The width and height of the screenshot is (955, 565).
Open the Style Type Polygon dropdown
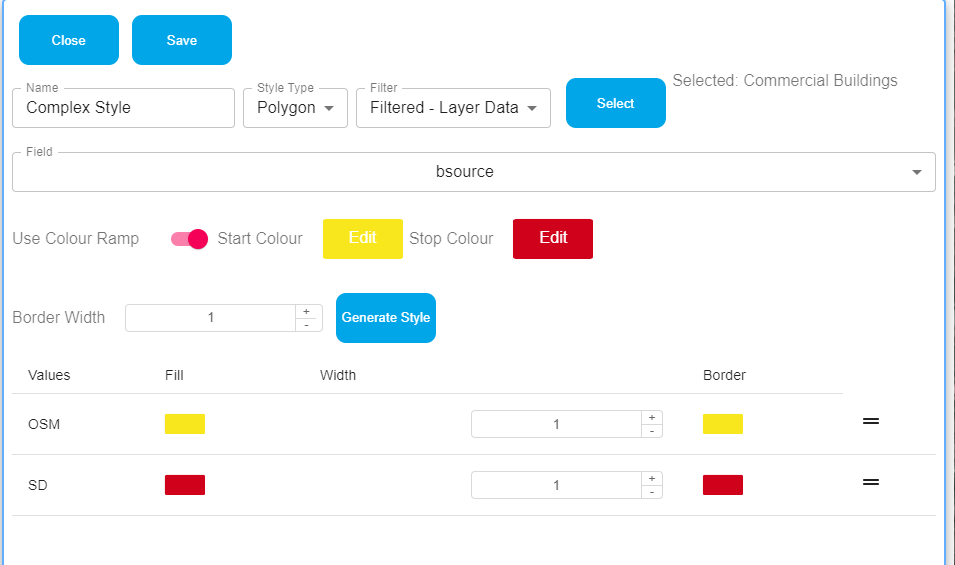[295, 108]
